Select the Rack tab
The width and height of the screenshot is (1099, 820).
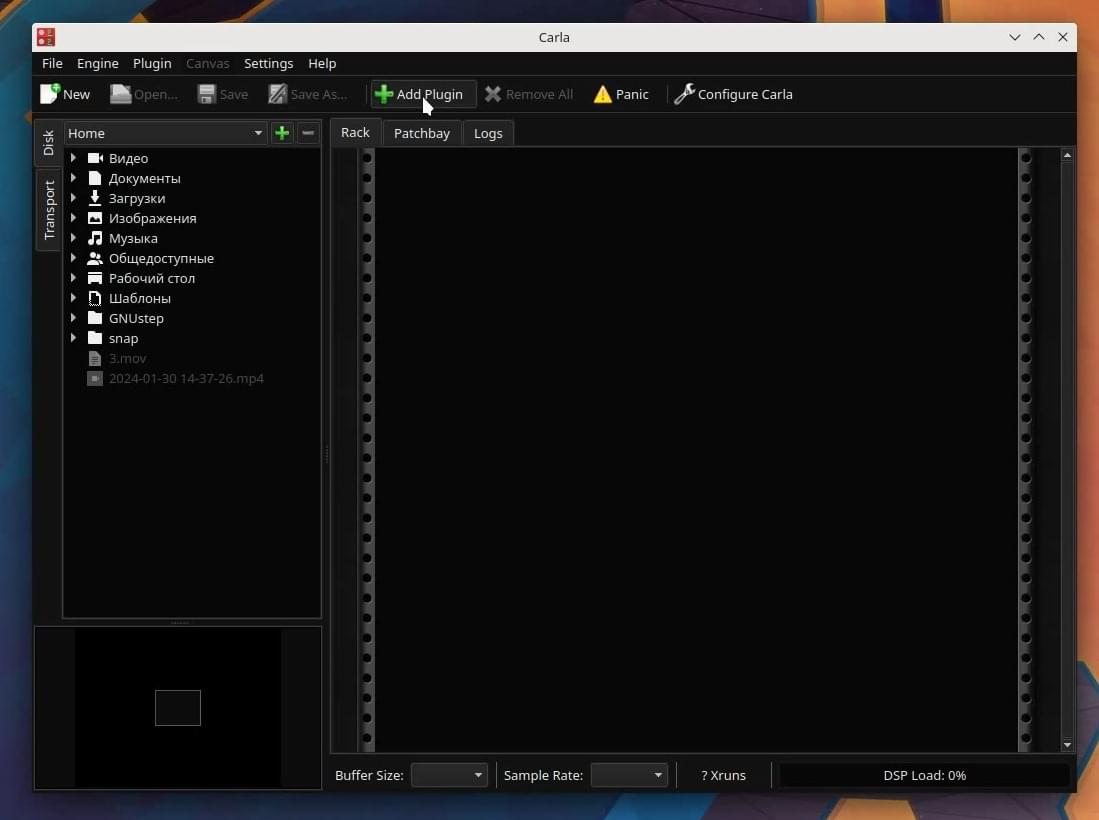355,132
